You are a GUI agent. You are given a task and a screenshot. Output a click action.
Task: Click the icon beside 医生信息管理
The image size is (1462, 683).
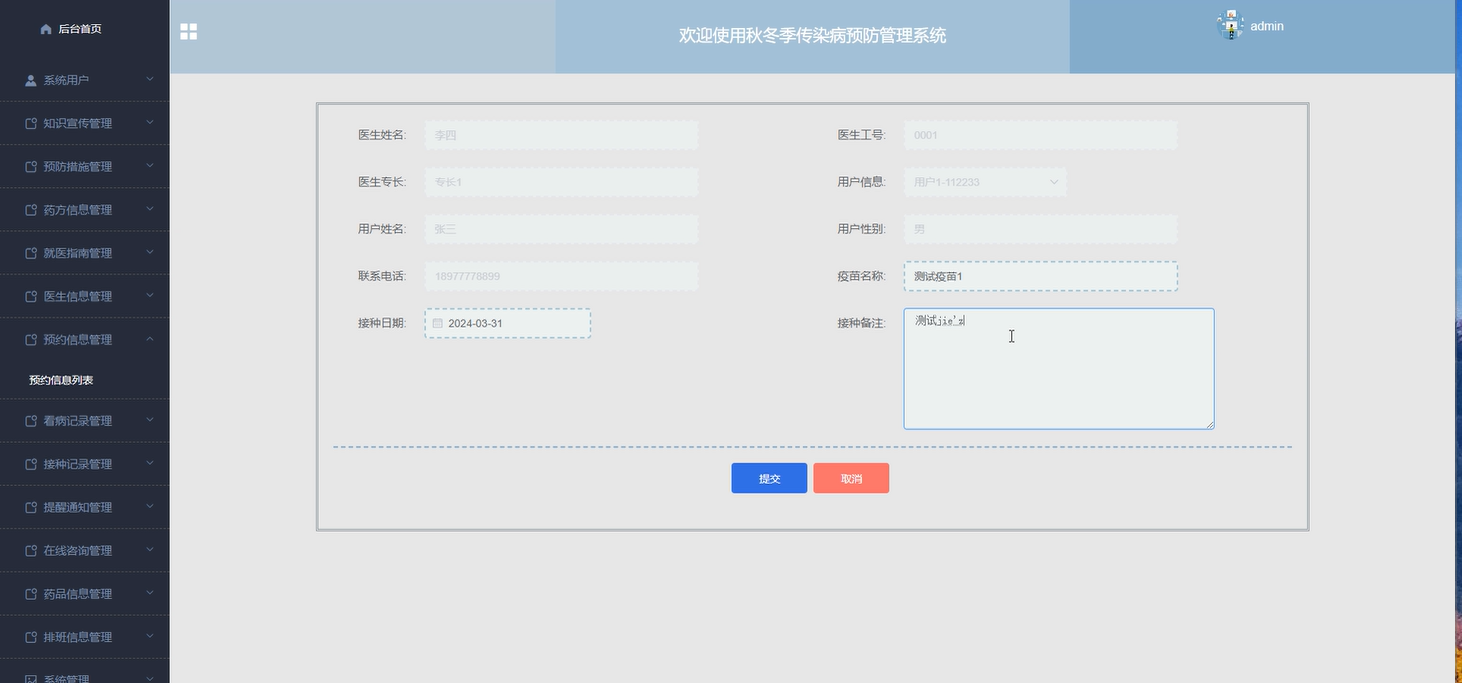pyautogui.click(x=31, y=296)
